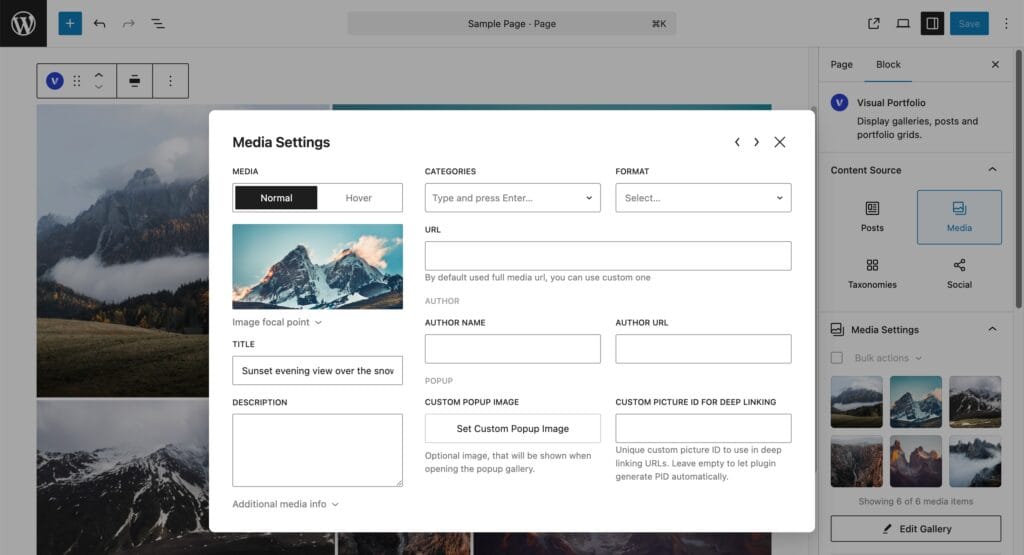Click the Set Custom Popup Image button

[x=513, y=428]
